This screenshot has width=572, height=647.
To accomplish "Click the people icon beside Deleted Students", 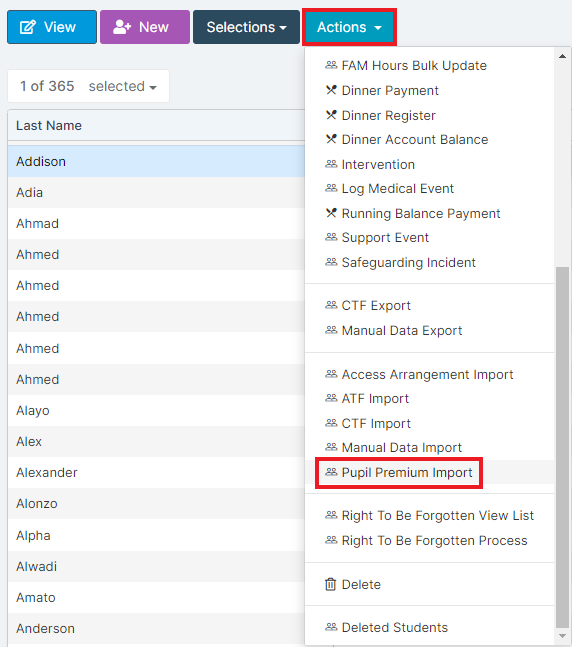I will pyautogui.click(x=331, y=627).
